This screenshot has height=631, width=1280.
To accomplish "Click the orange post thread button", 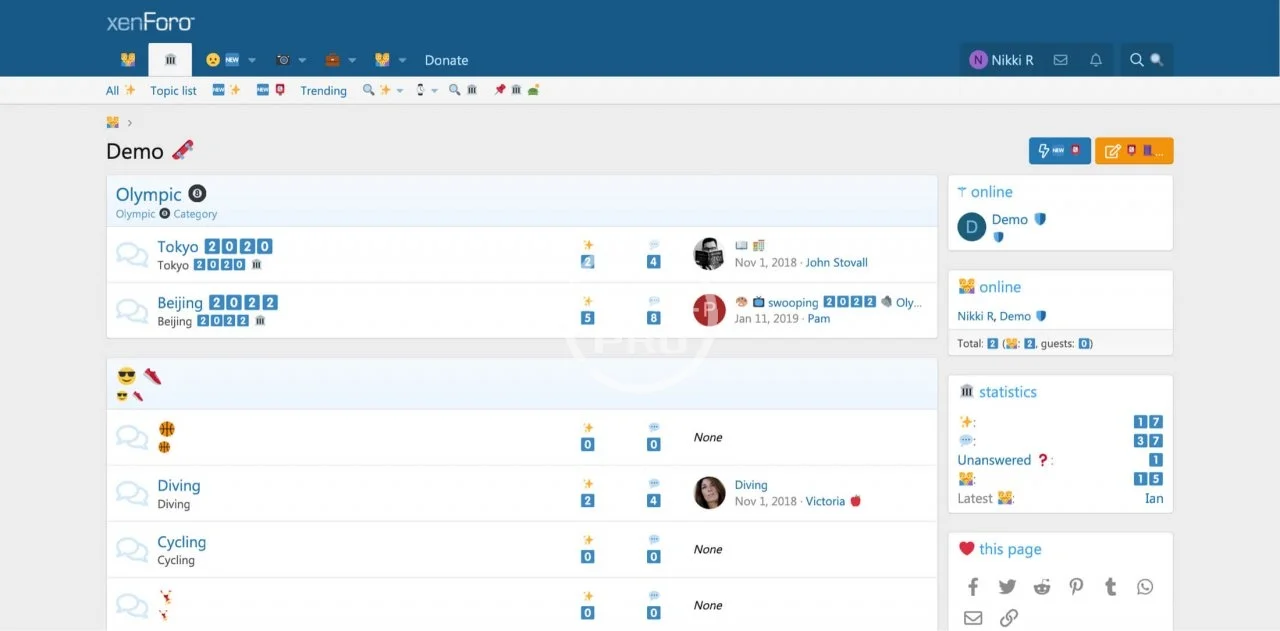I will [1134, 151].
